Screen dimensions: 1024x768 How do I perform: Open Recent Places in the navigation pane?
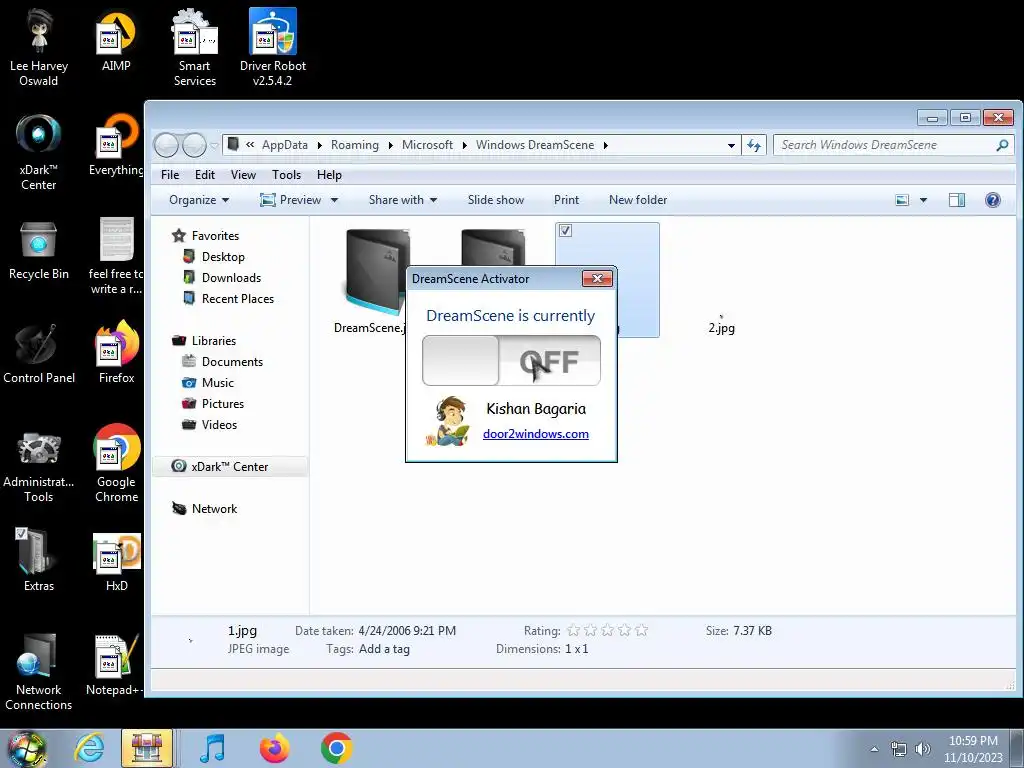(238, 298)
